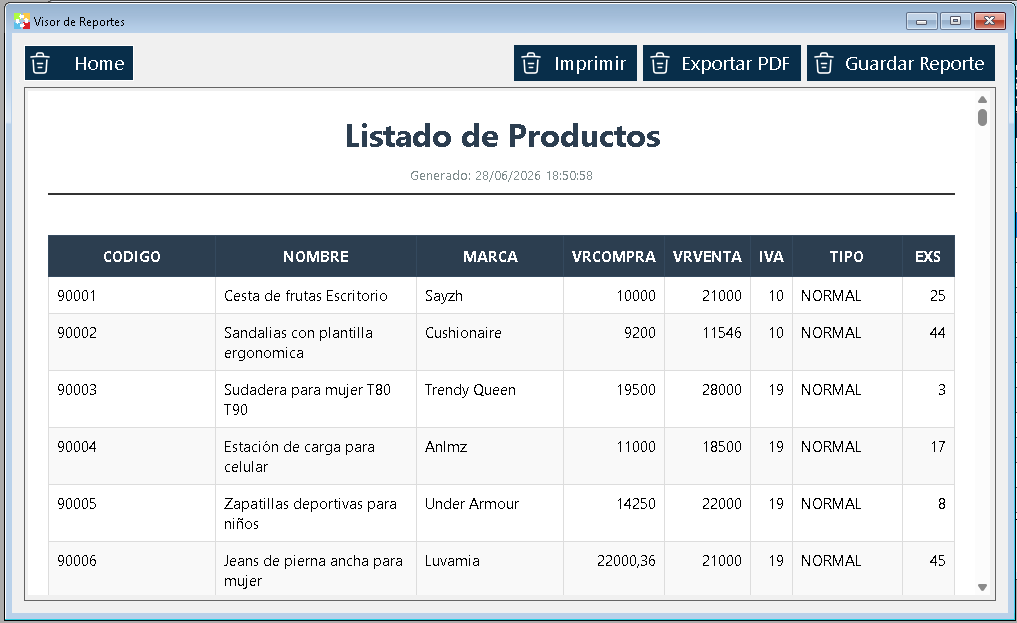1017x623 pixels.
Task: Click the NOMBRE column header
Action: (x=316, y=256)
